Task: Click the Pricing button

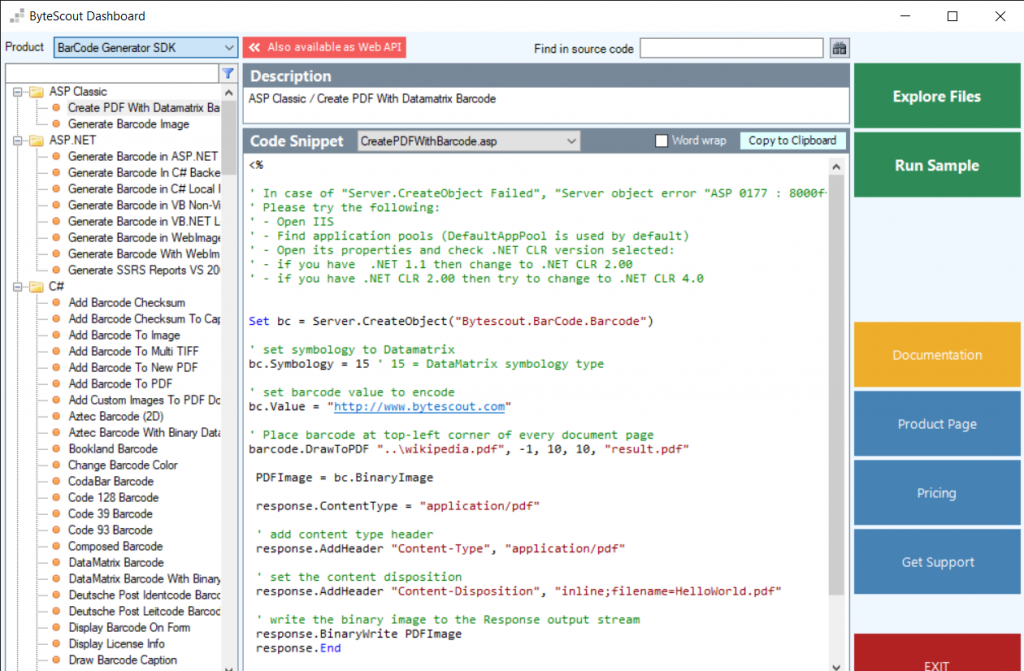Action: pos(936,493)
